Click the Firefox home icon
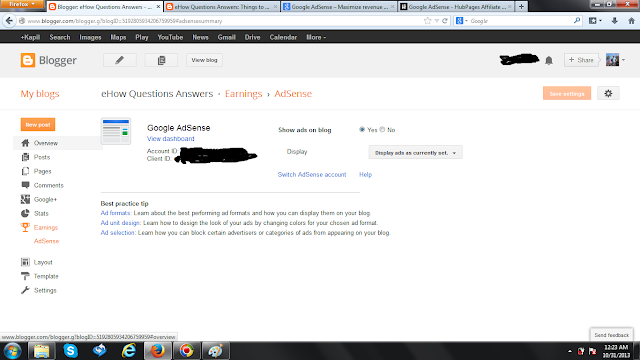 pyautogui.click(x=631, y=21)
